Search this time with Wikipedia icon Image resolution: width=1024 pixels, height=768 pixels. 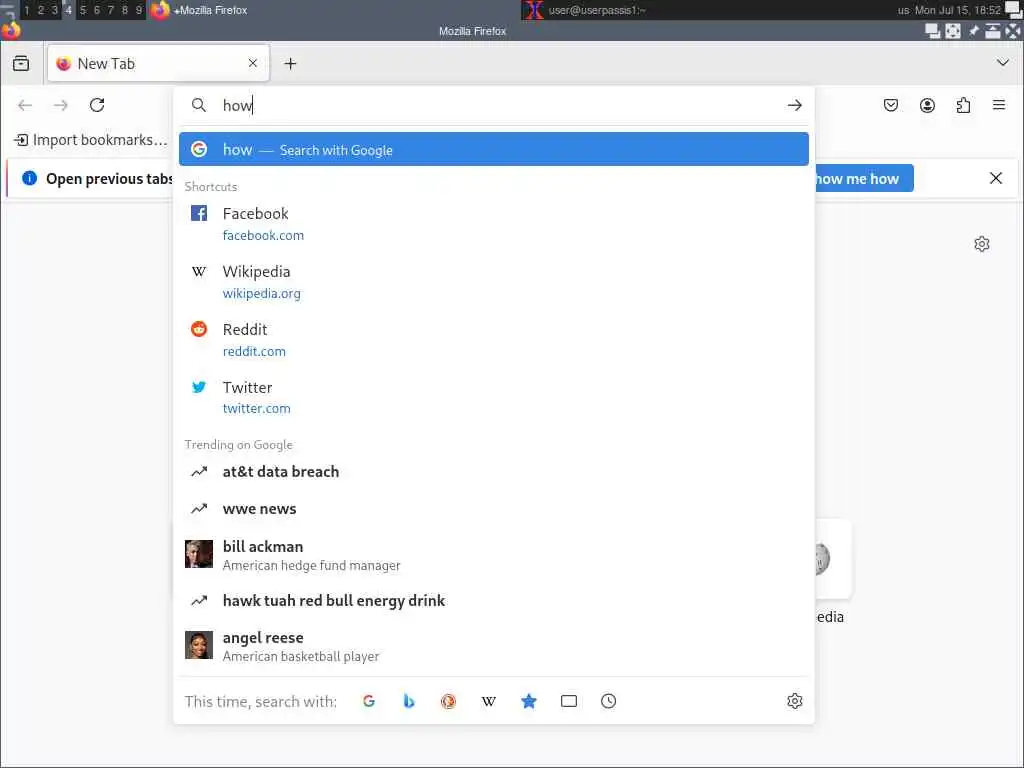488,701
